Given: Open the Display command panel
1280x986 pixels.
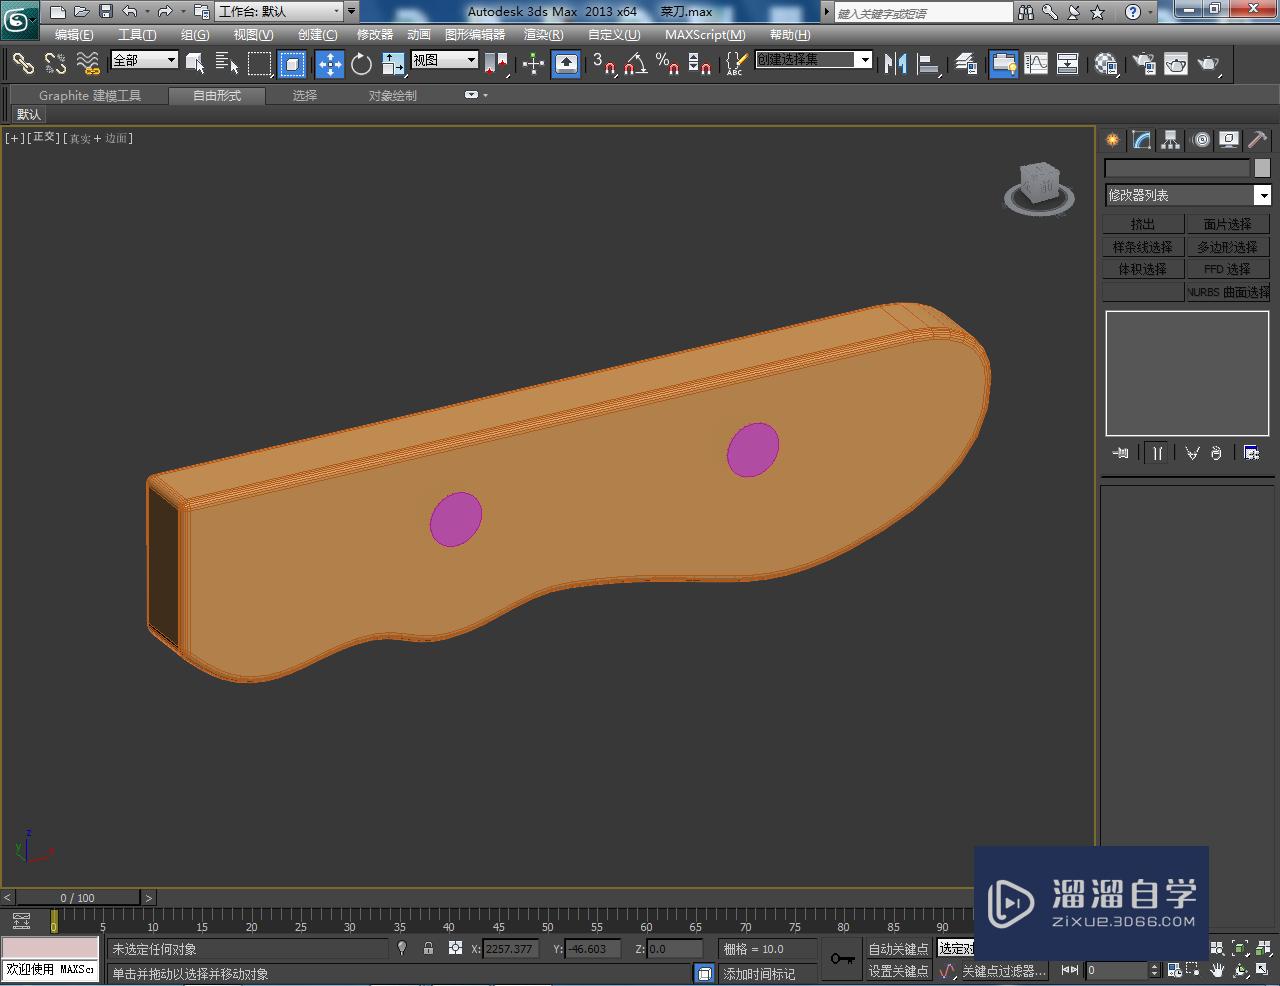Looking at the screenshot, I should pos(1229,140).
